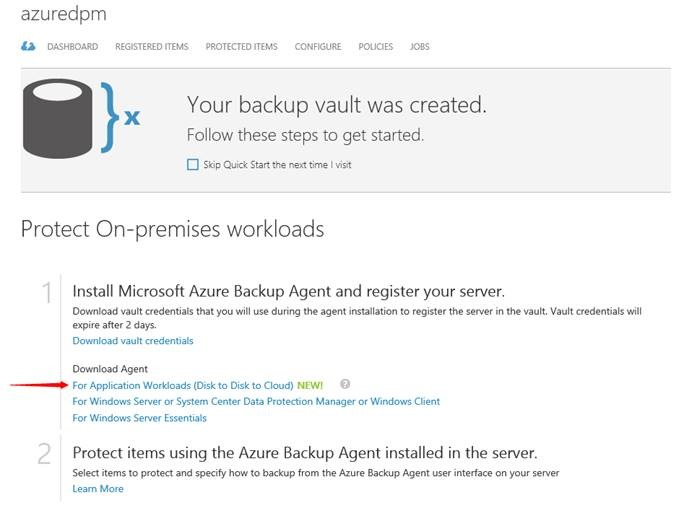Download agent for Windows Server or System Center DPM

(256, 402)
